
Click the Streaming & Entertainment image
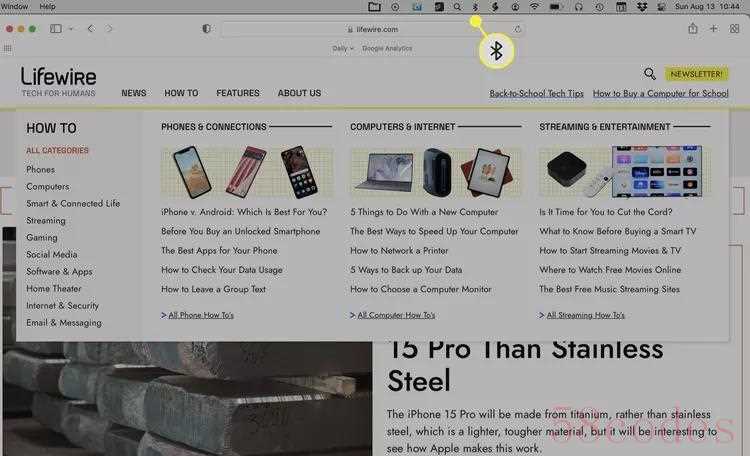625,172
